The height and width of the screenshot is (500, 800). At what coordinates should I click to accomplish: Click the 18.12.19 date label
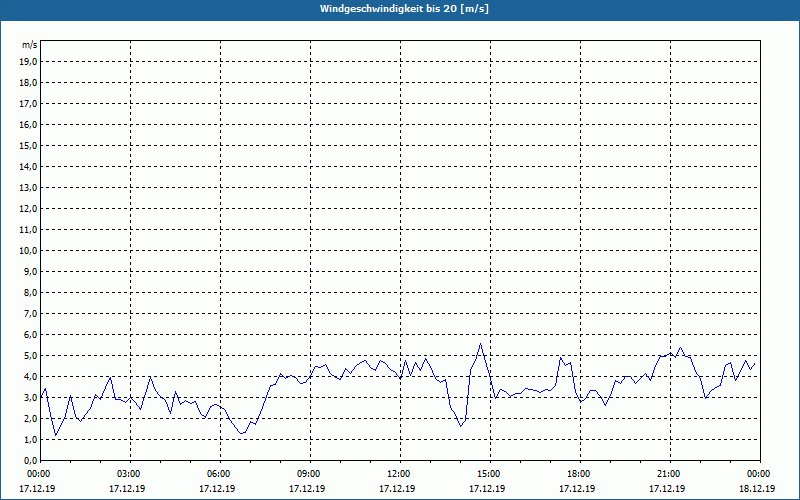(757, 488)
